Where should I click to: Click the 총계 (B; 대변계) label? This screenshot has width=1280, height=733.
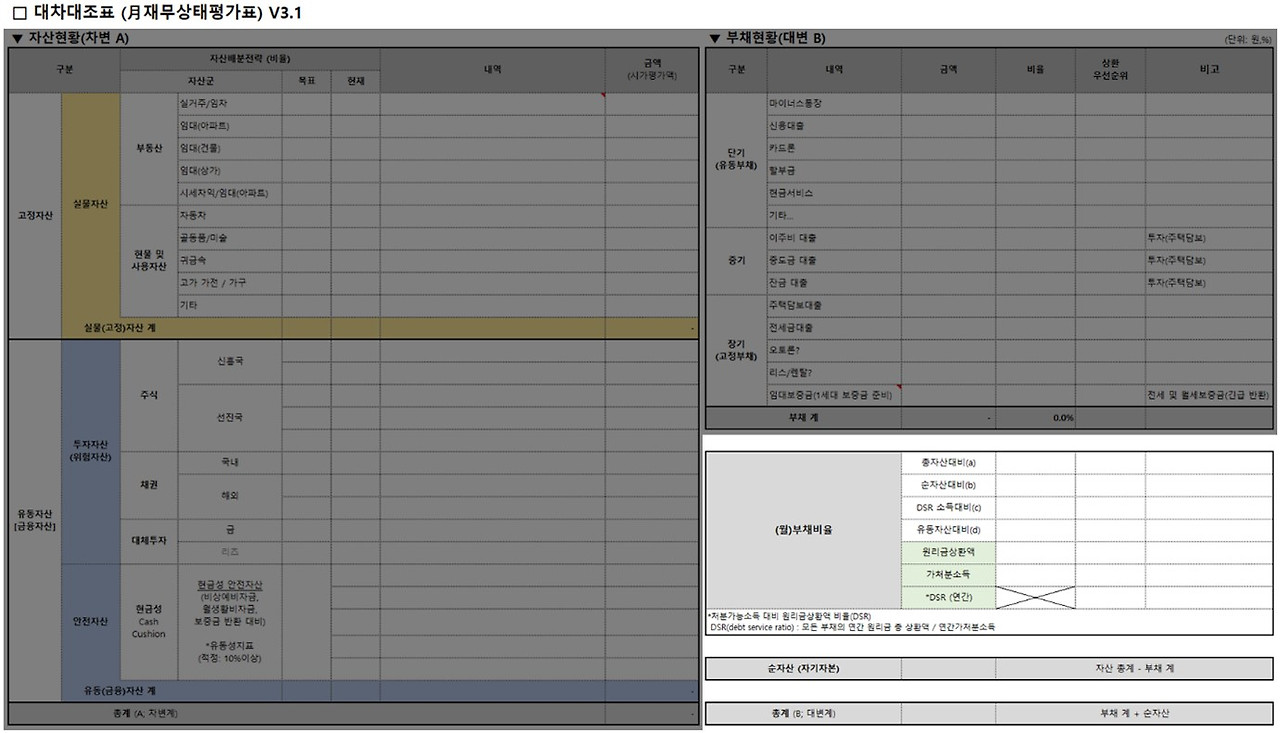pyautogui.click(x=804, y=713)
